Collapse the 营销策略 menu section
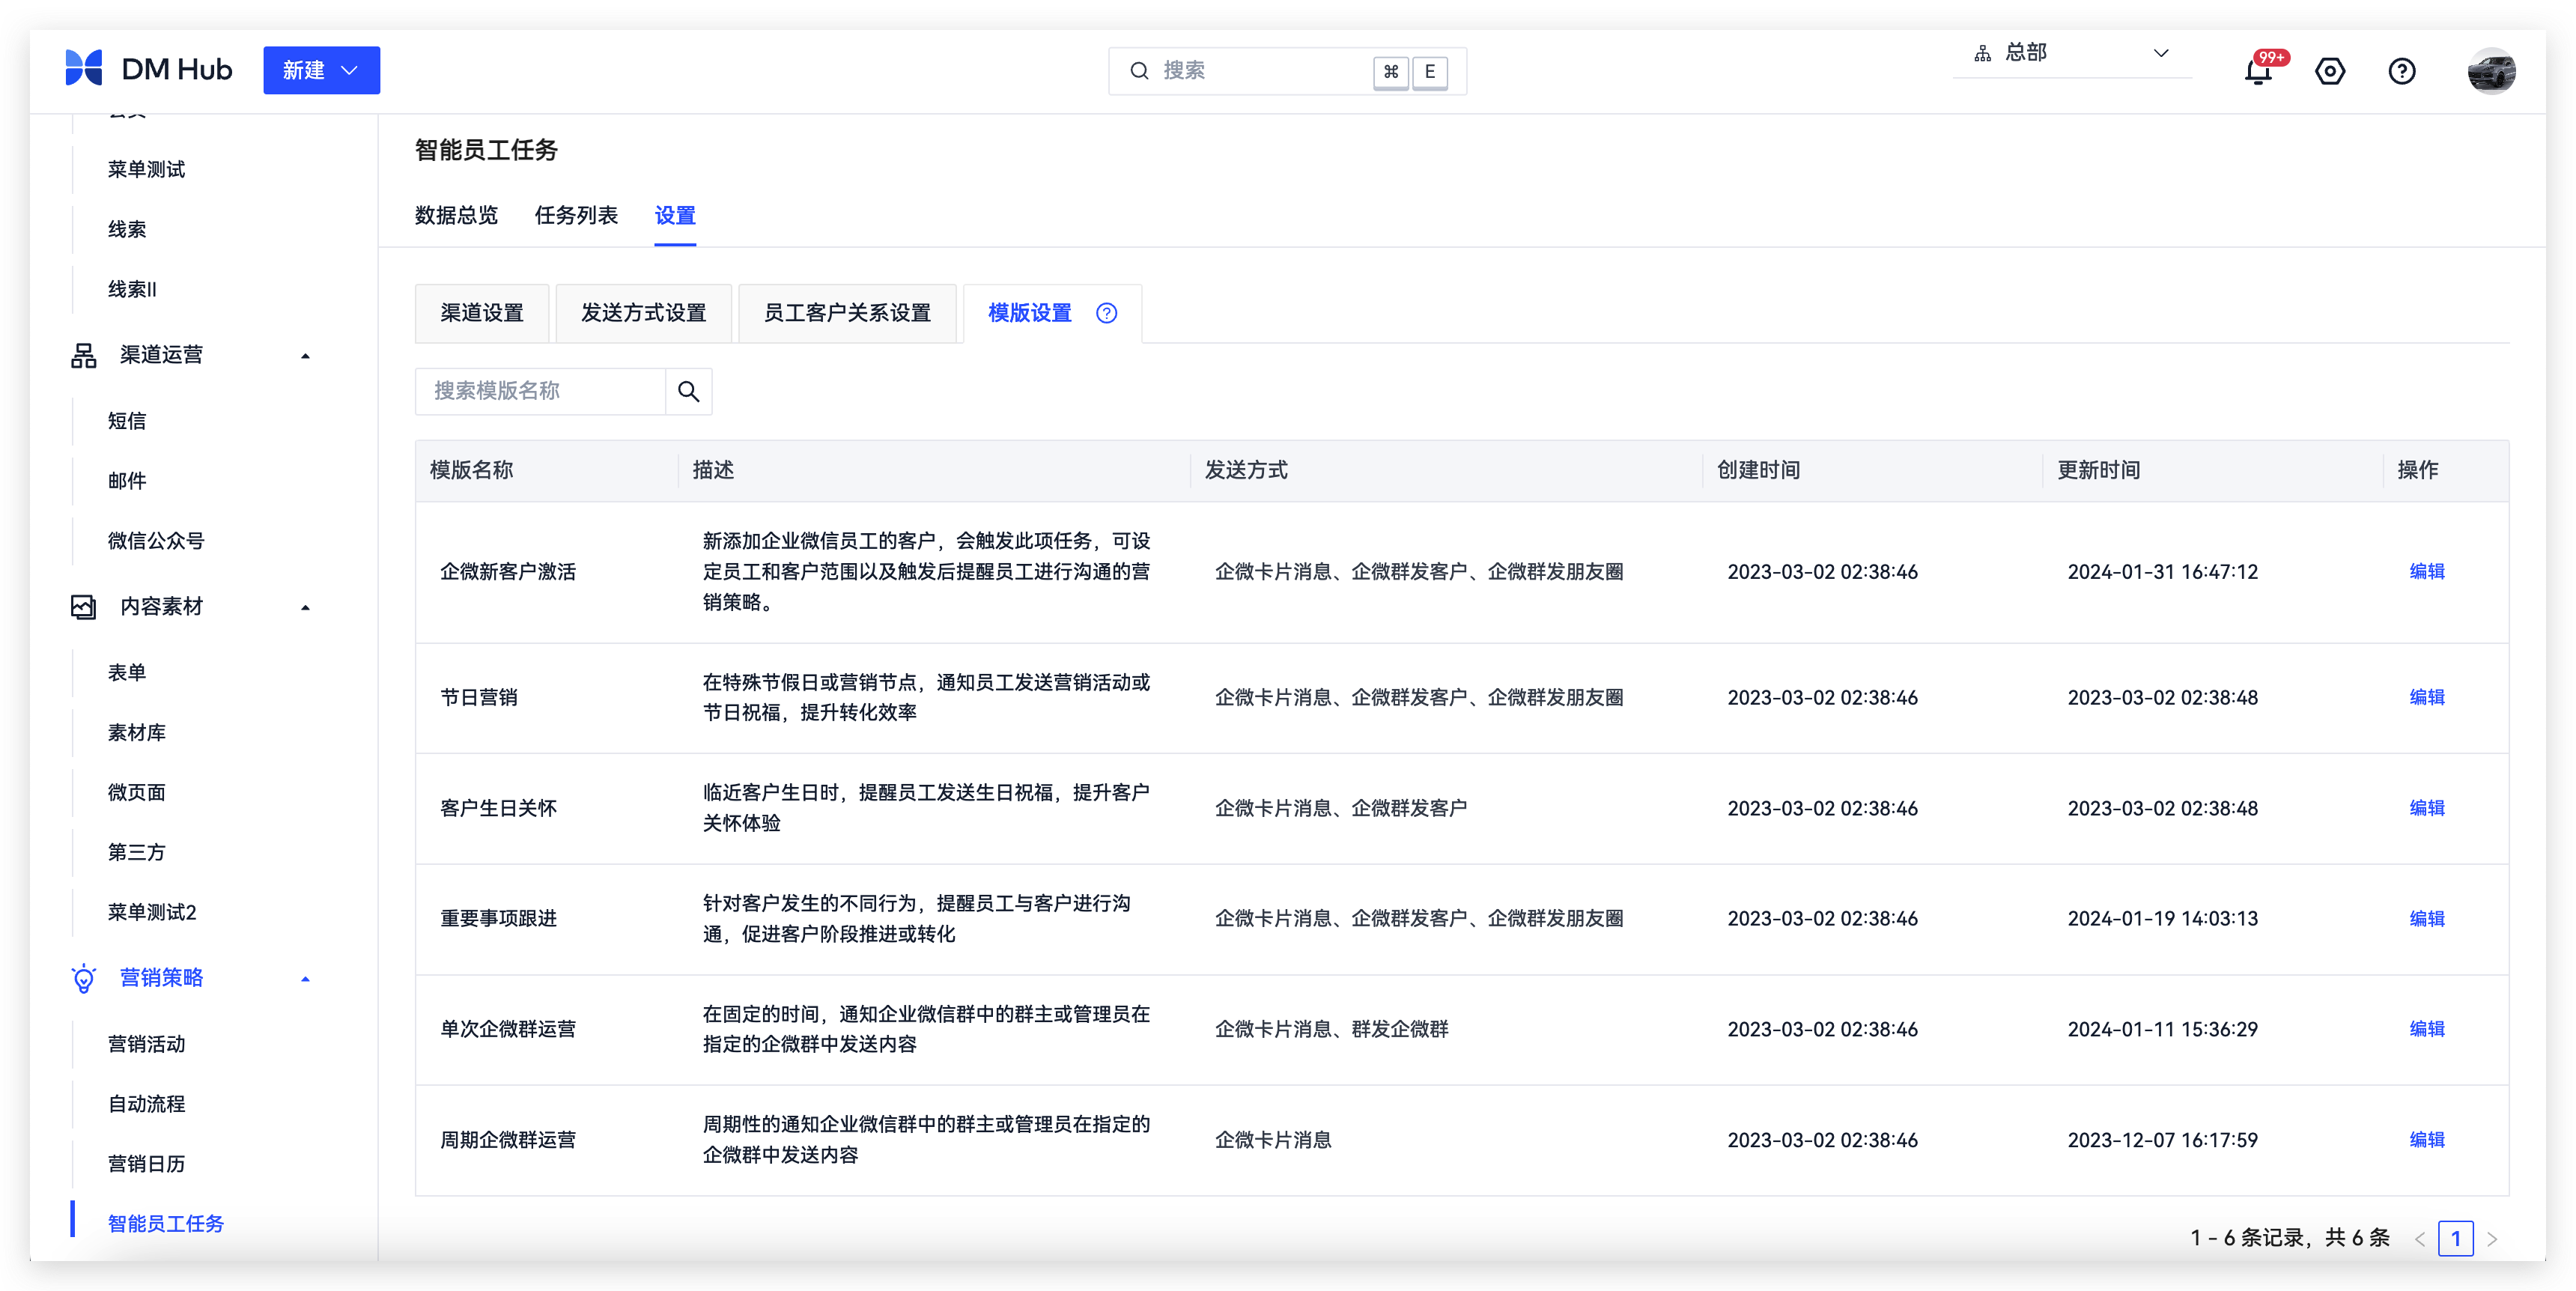Image resolution: width=2576 pixels, height=1291 pixels. coord(305,979)
